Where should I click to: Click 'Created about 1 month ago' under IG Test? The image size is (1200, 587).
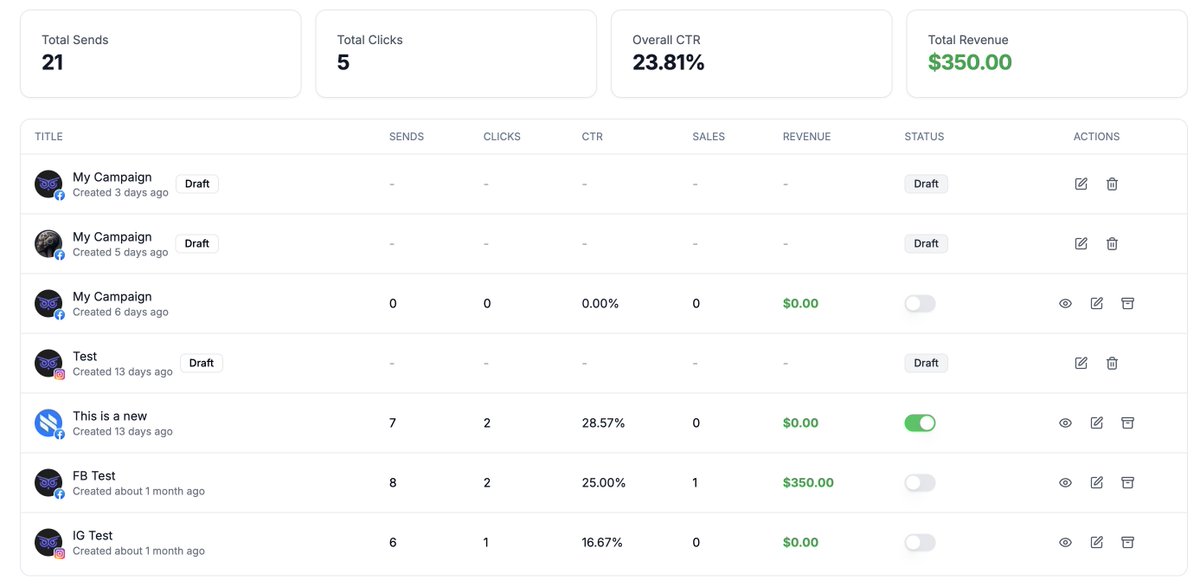(139, 551)
